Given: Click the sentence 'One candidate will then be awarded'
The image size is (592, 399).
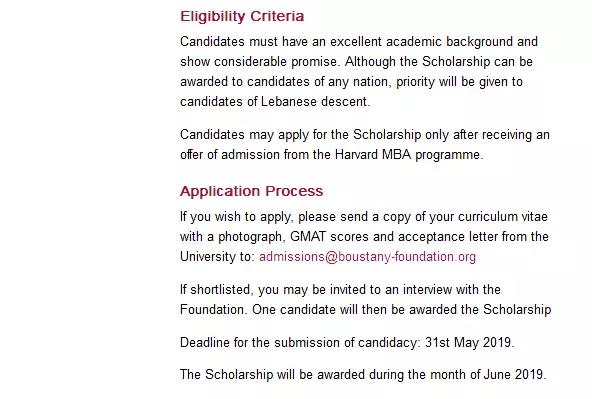Looking at the screenshot, I should pyautogui.click(x=402, y=310).
